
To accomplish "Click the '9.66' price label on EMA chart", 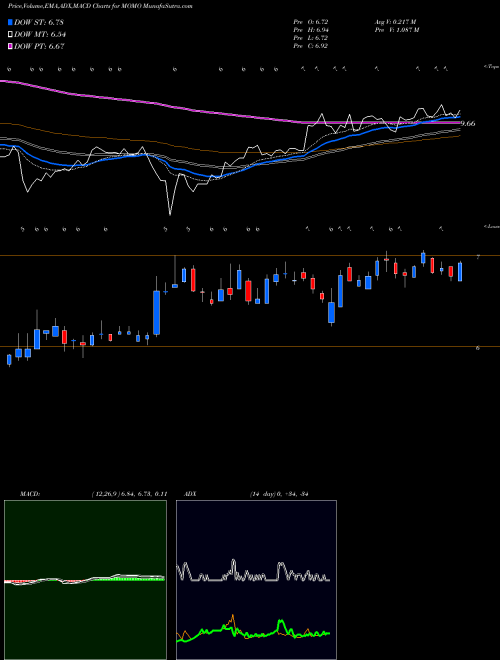I will [x=468, y=123].
